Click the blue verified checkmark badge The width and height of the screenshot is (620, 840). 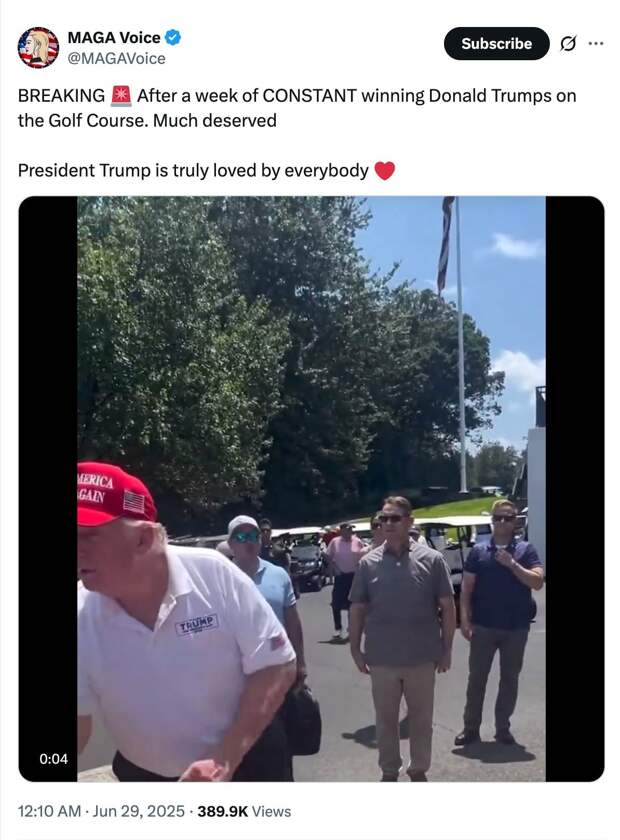[173, 38]
